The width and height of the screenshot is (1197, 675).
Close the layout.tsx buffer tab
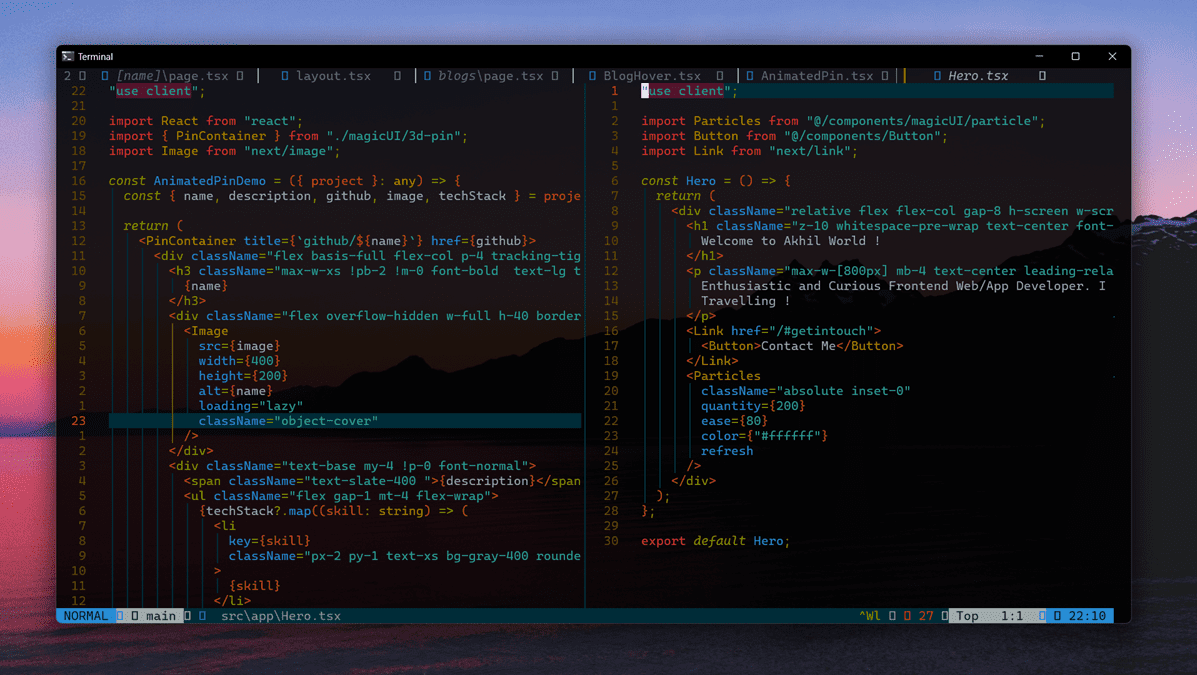(x=397, y=76)
